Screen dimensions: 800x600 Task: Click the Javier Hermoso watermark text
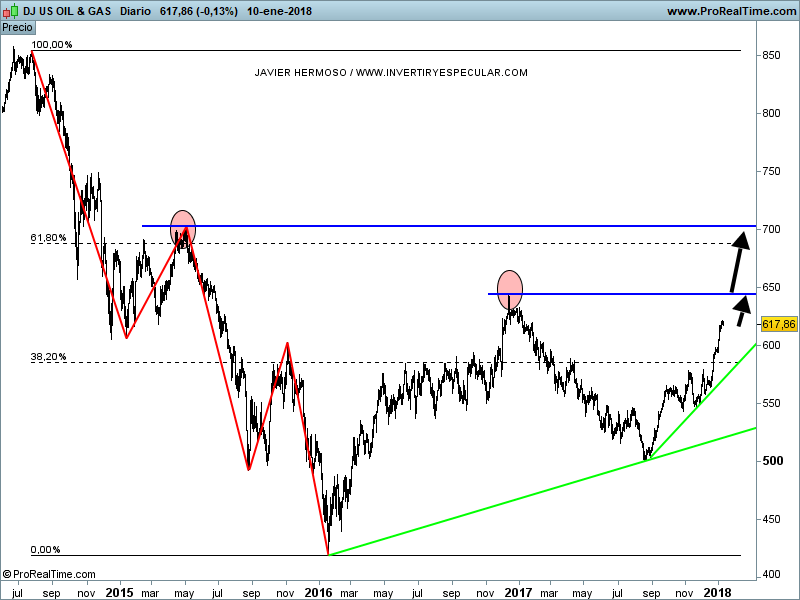pyautogui.click(x=391, y=73)
